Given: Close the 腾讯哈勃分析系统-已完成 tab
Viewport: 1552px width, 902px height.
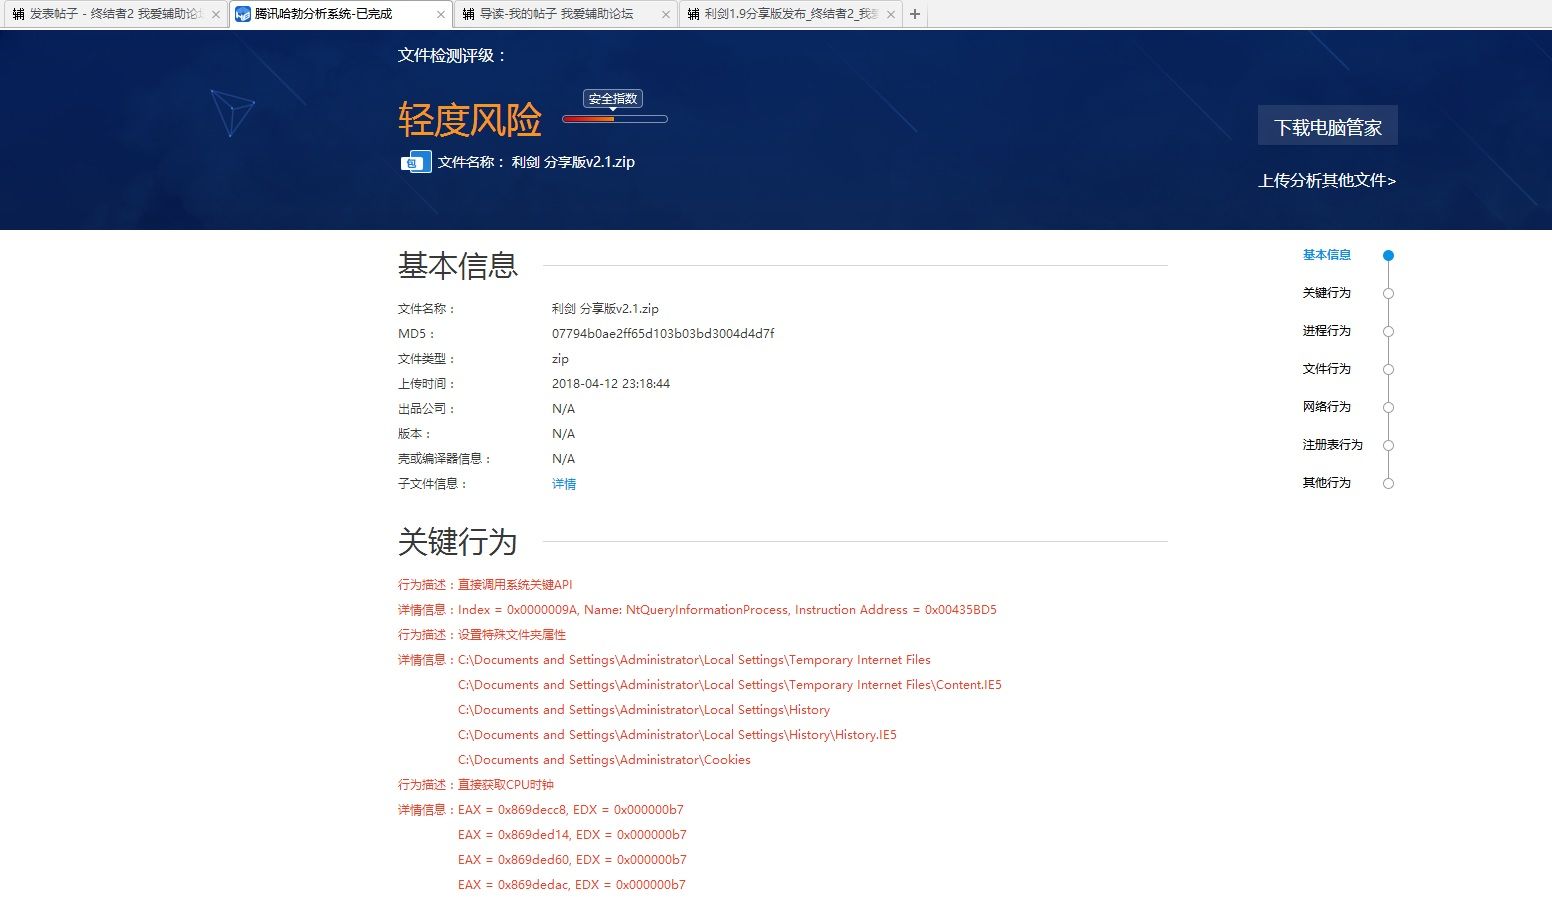Looking at the screenshot, I should pyautogui.click(x=441, y=15).
